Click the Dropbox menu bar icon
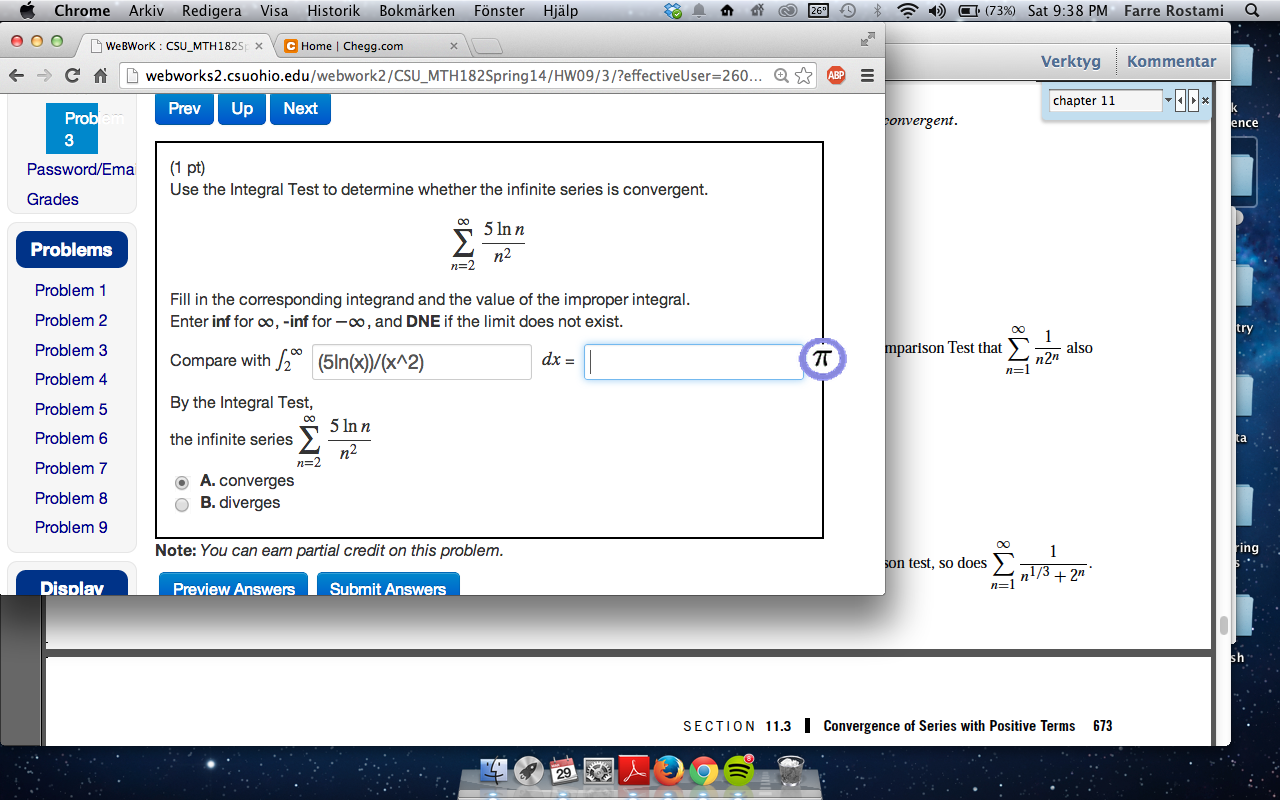Image resolution: width=1280 pixels, height=800 pixels. tap(672, 11)
